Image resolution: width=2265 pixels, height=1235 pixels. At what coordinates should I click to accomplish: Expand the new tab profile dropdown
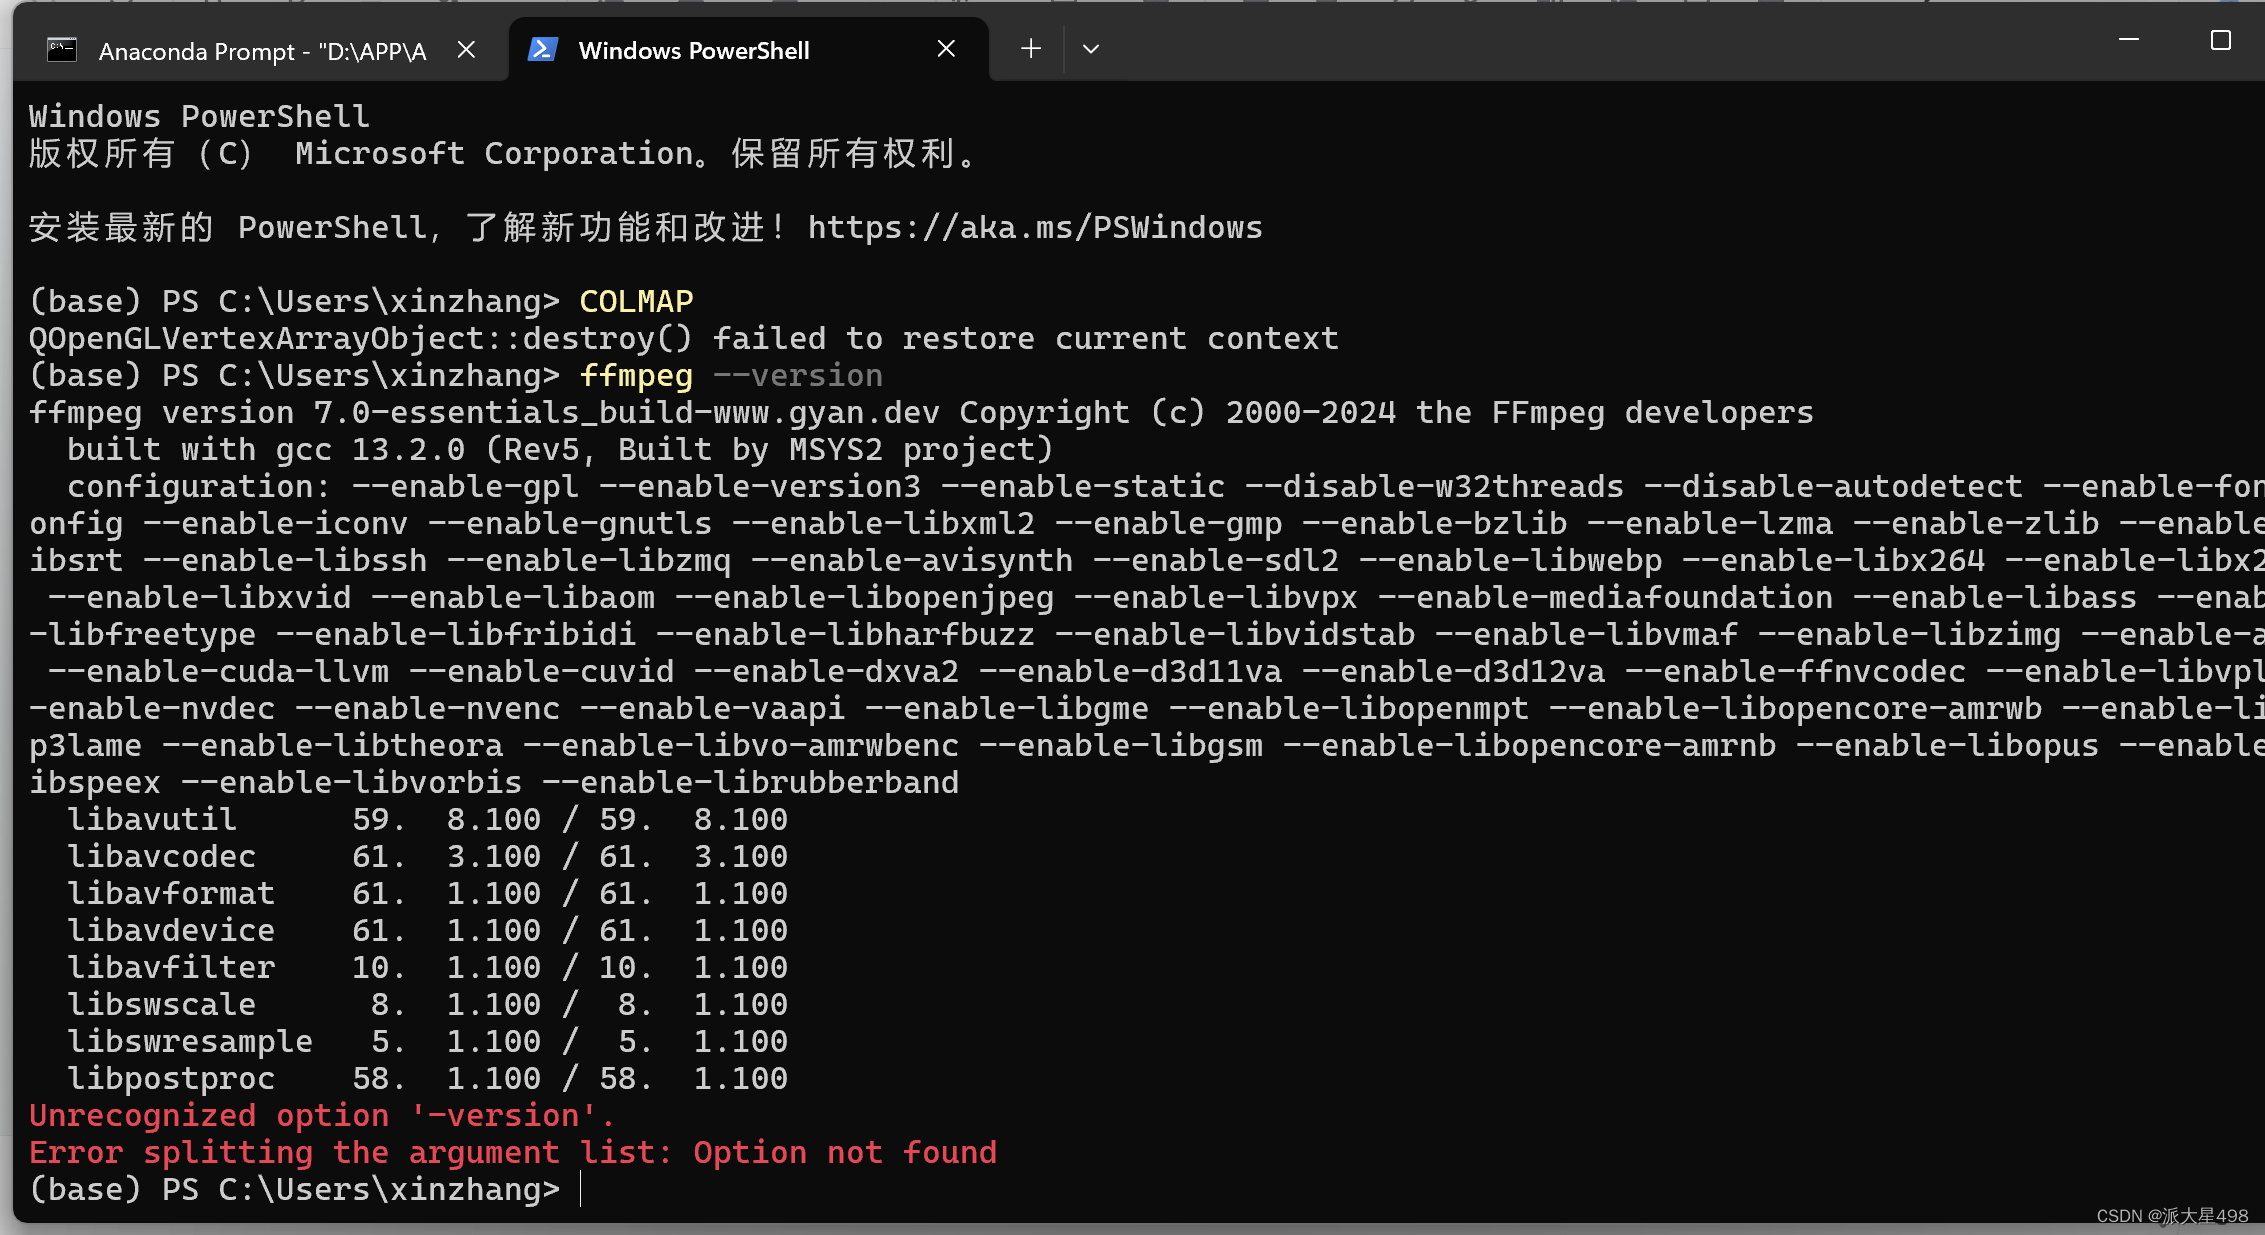1091,49
